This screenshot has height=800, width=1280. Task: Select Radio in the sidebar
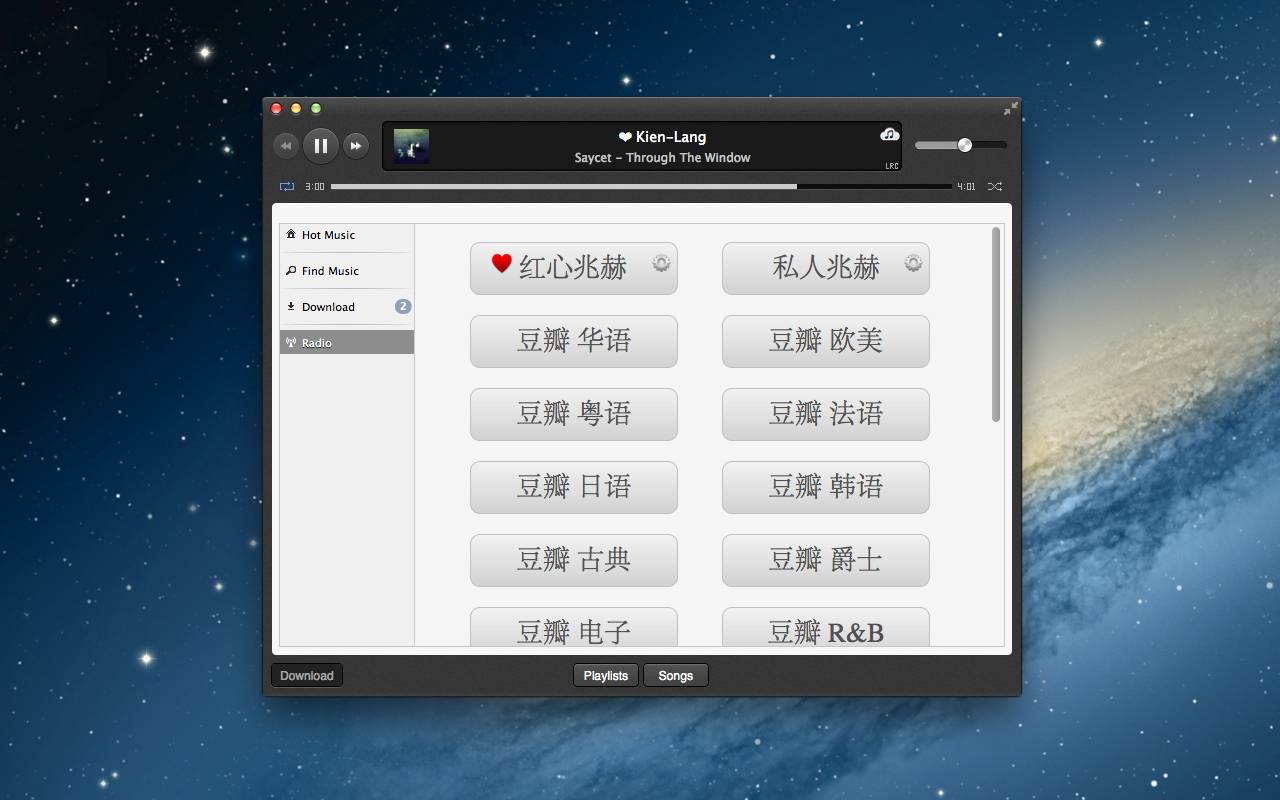[x=346, y=342]
